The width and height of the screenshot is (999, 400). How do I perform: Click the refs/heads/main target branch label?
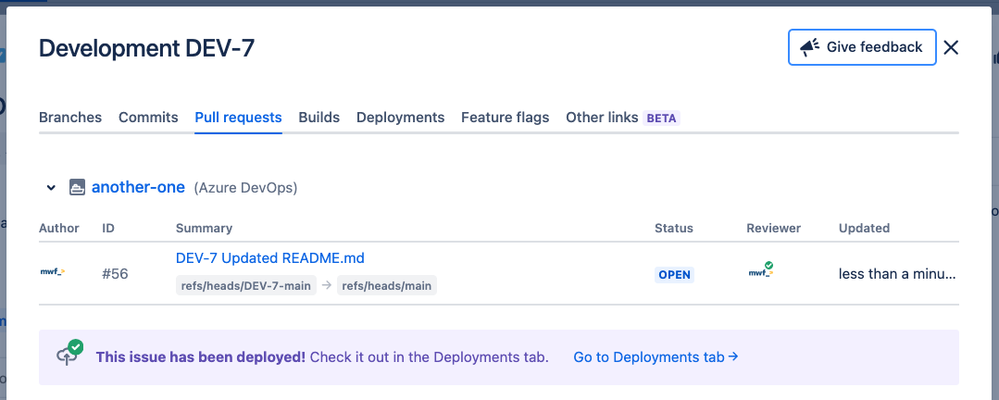tap(387, 285)
